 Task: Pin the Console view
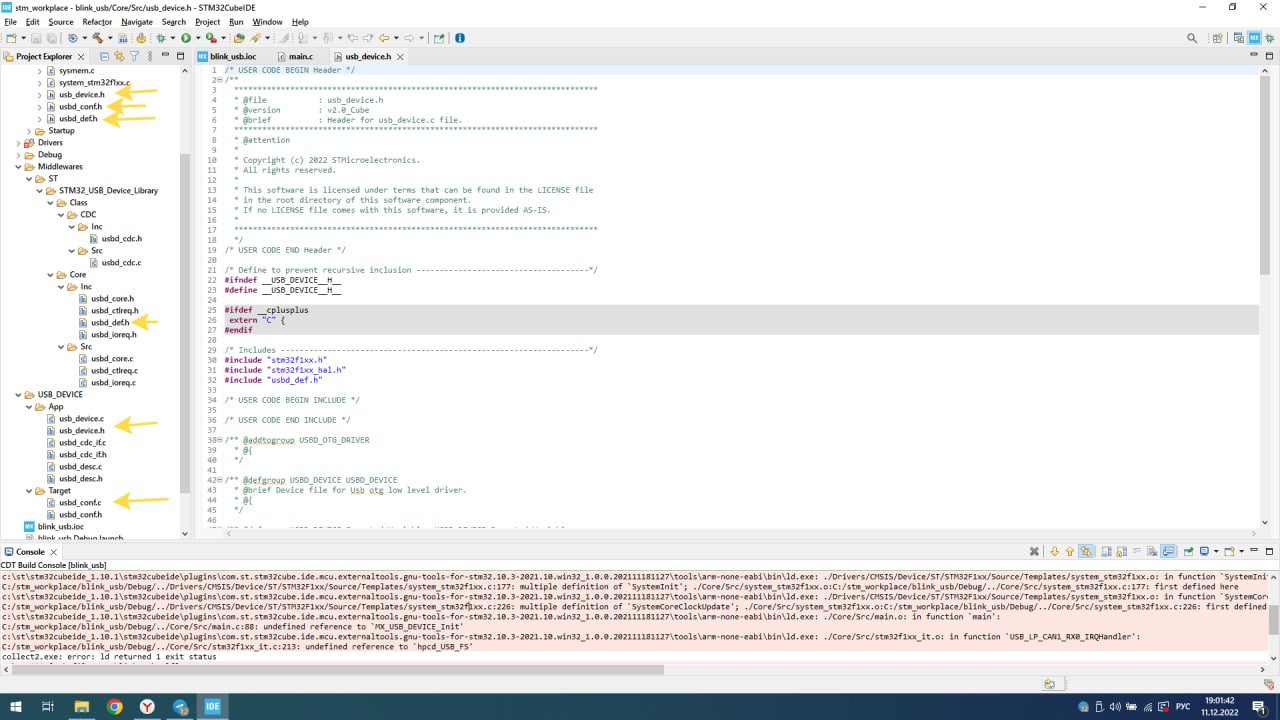point(1188,551)
